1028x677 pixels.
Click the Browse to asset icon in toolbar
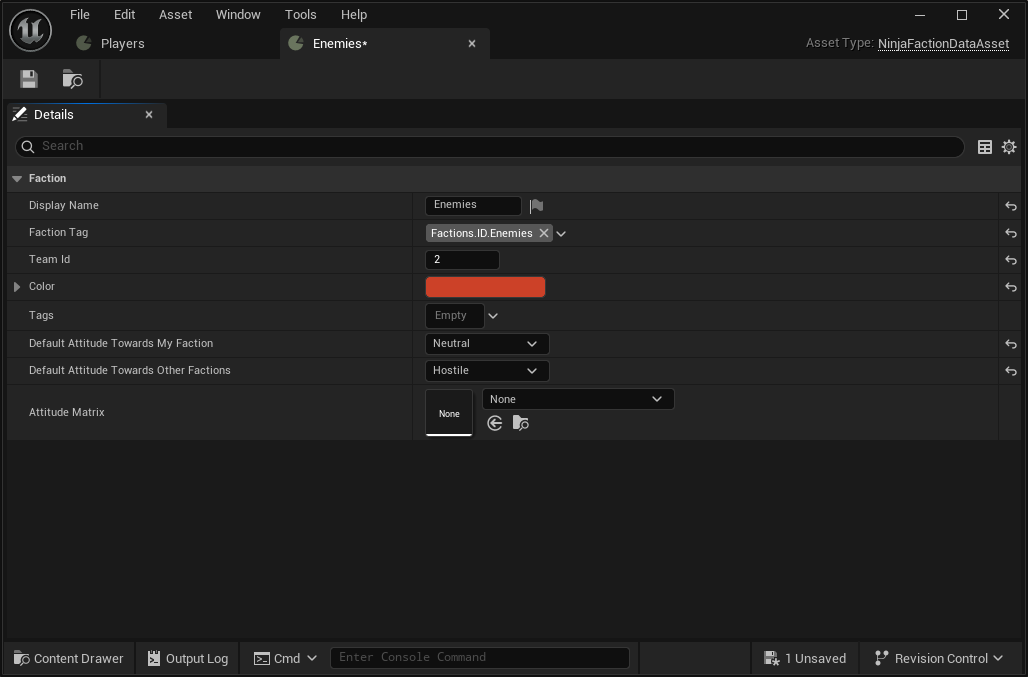click(x=72, y=79)
